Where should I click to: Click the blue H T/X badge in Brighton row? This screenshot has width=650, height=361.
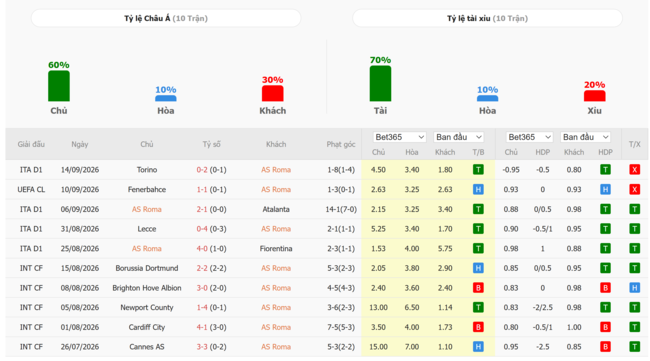[x=634, y=288]
